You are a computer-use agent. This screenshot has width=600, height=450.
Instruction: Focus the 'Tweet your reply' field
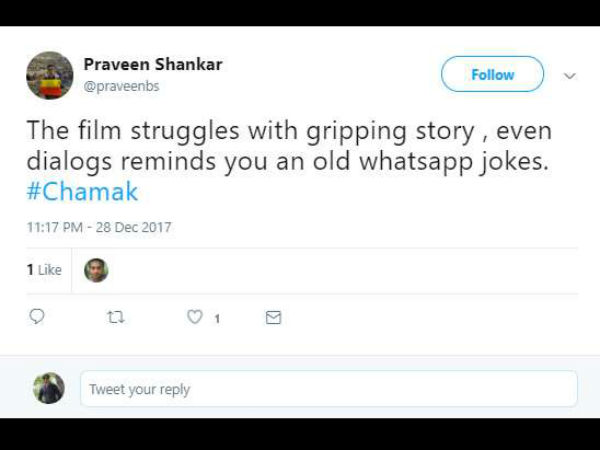click(x=328, y=389)
